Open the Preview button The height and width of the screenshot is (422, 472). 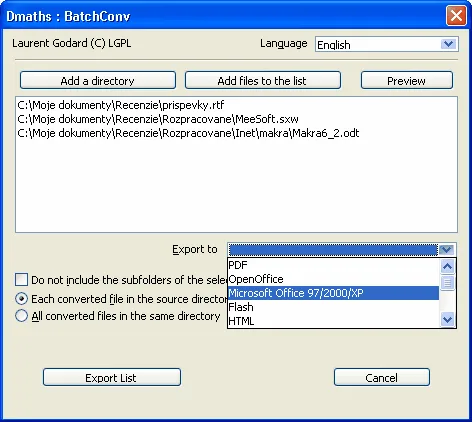407,80
